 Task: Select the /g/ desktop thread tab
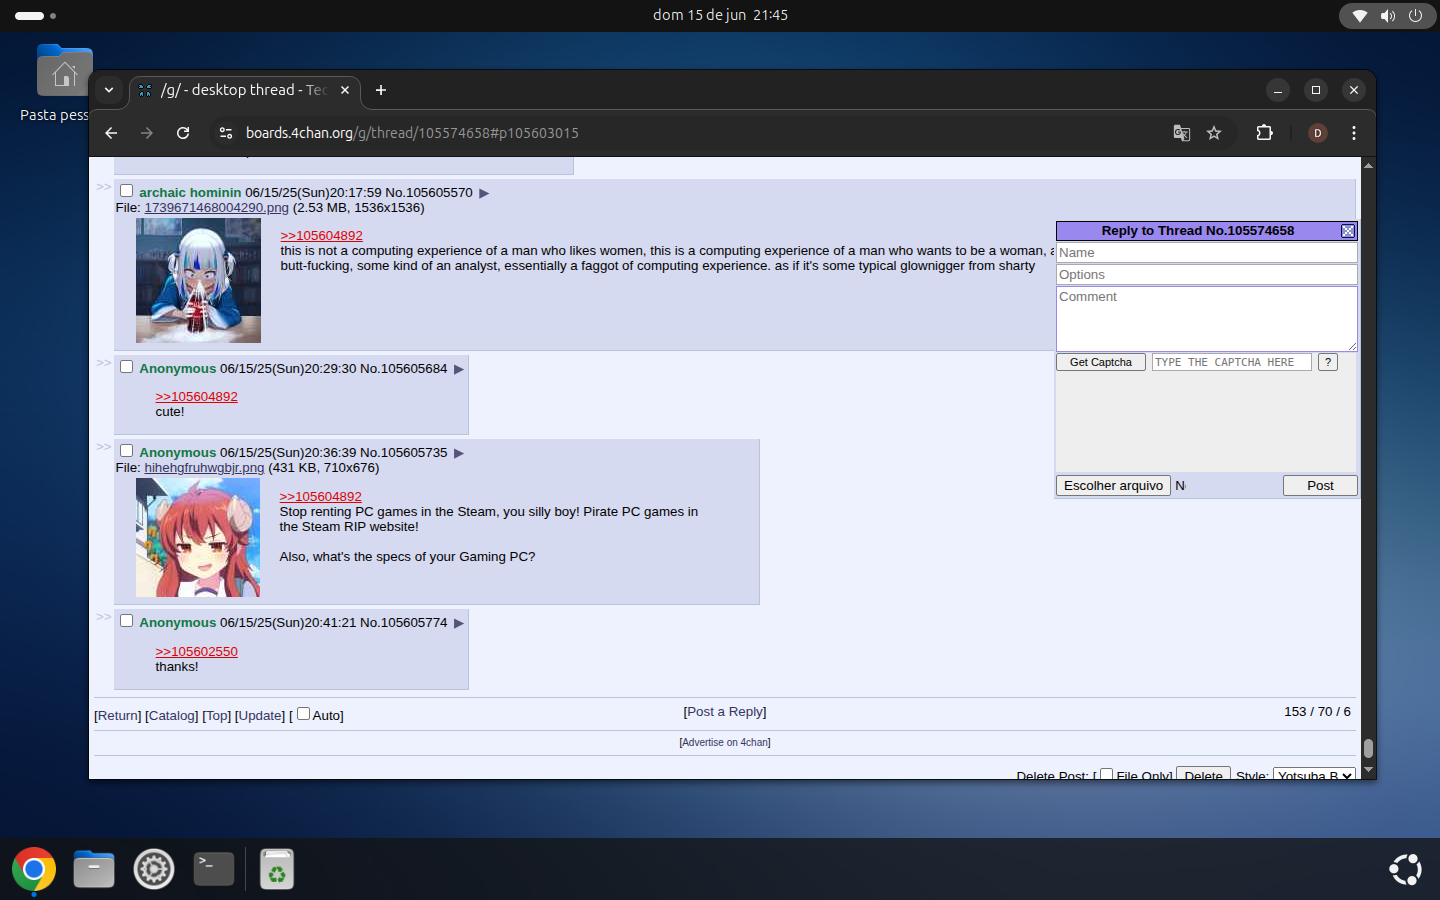tap(245, 90)
